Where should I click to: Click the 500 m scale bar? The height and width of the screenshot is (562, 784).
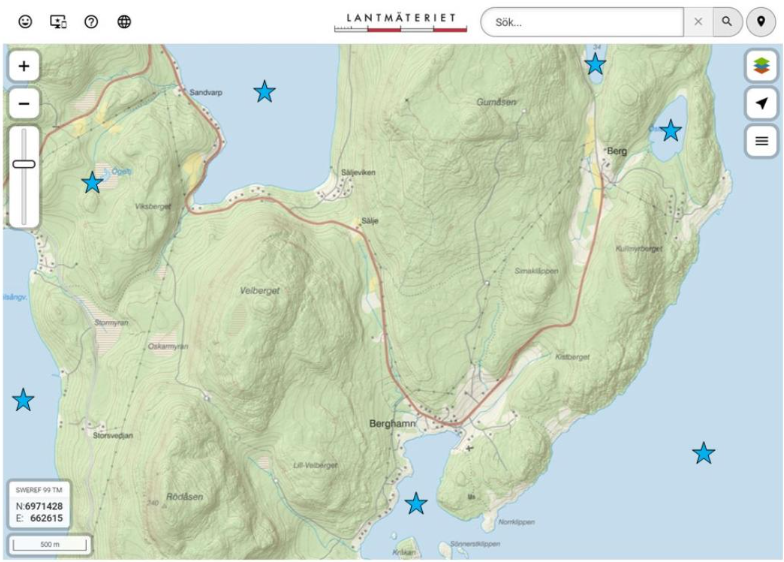[x=50, y=545]
